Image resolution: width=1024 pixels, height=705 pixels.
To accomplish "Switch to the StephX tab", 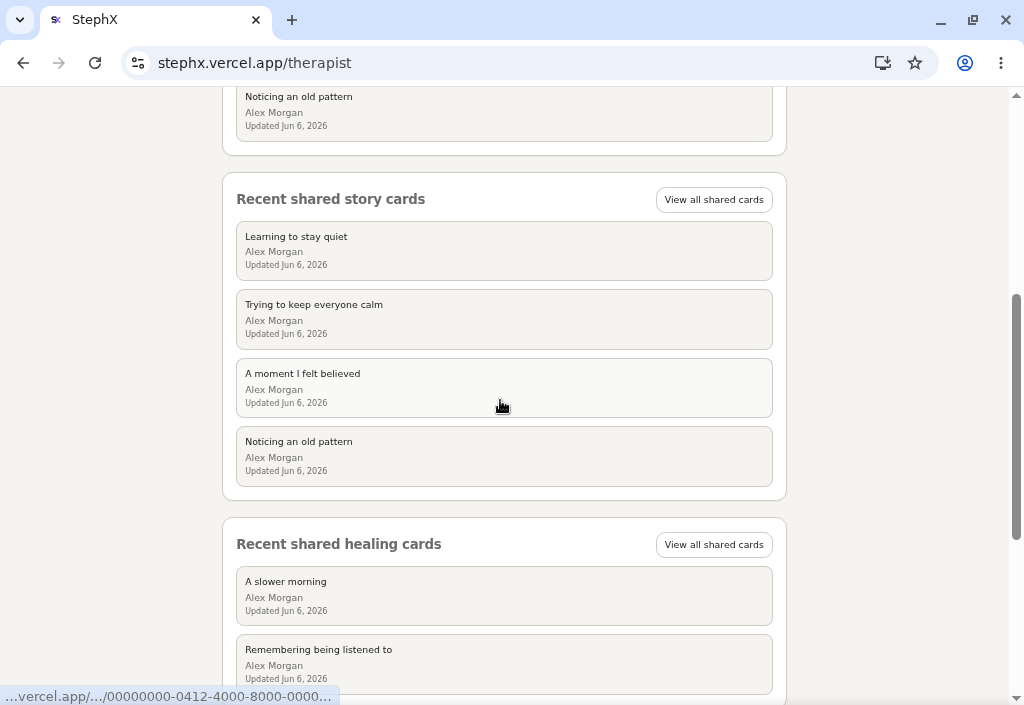I will [155, 20].
